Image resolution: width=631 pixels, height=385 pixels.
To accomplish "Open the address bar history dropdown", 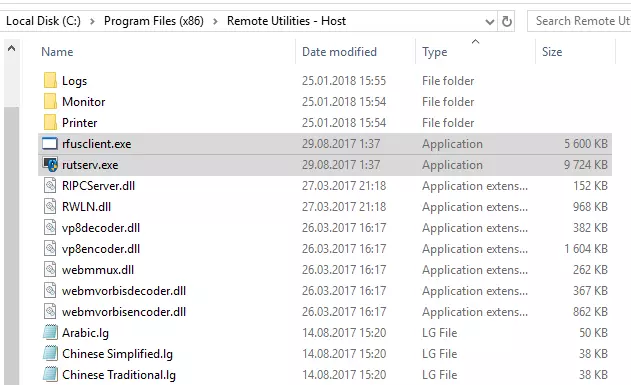I will (x=489, y=21).
